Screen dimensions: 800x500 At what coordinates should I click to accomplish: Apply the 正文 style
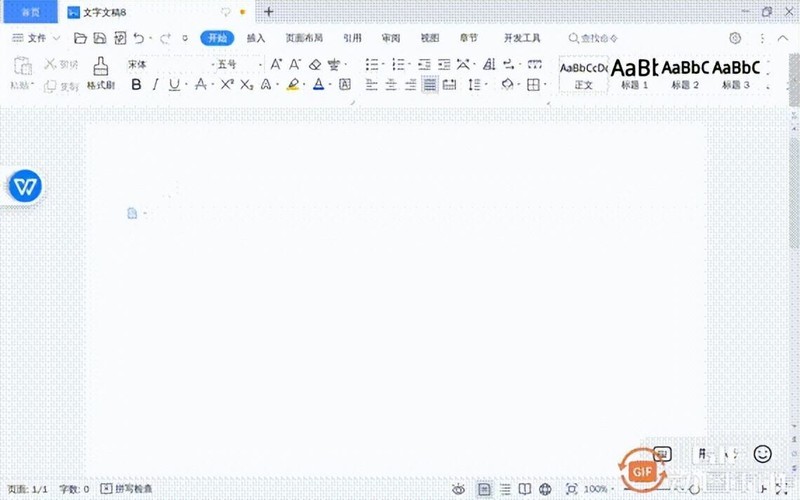click(584, 74)
